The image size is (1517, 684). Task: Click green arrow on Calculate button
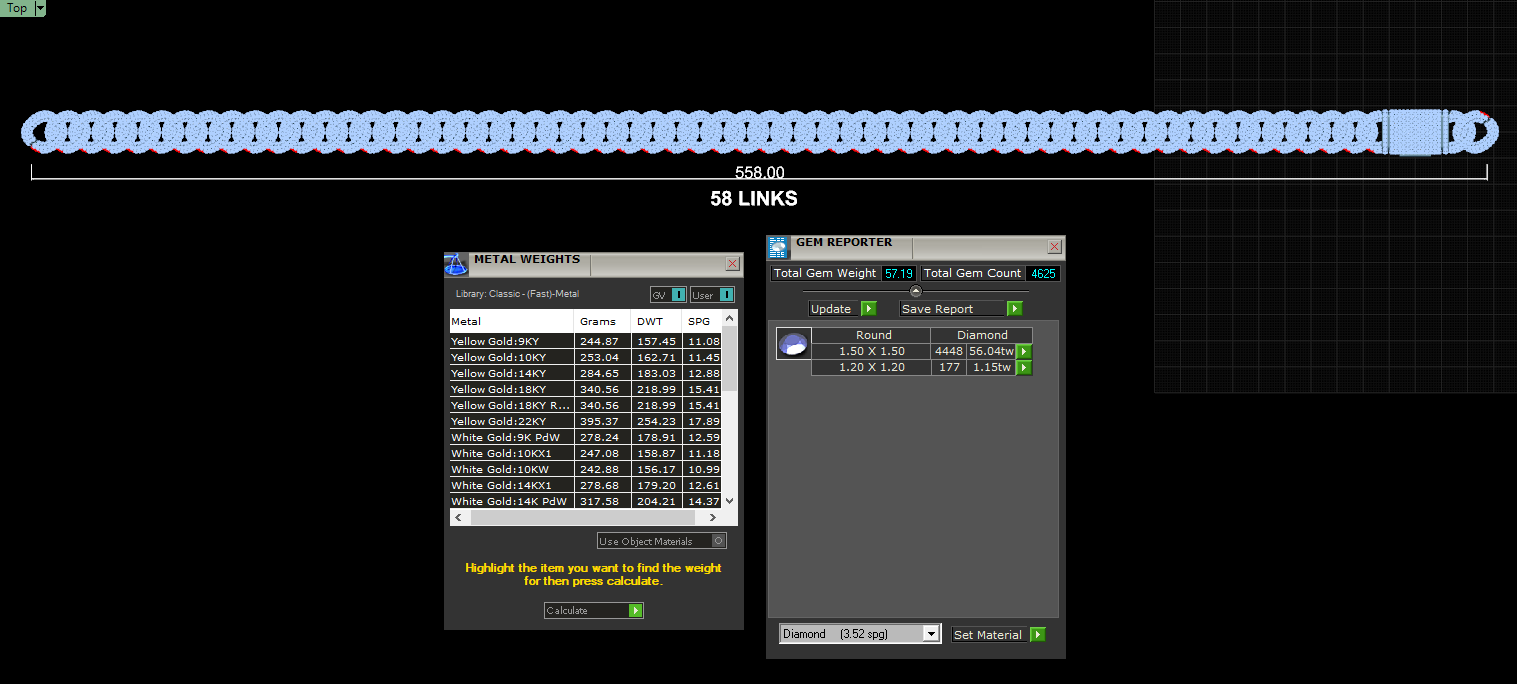point(636,611)
